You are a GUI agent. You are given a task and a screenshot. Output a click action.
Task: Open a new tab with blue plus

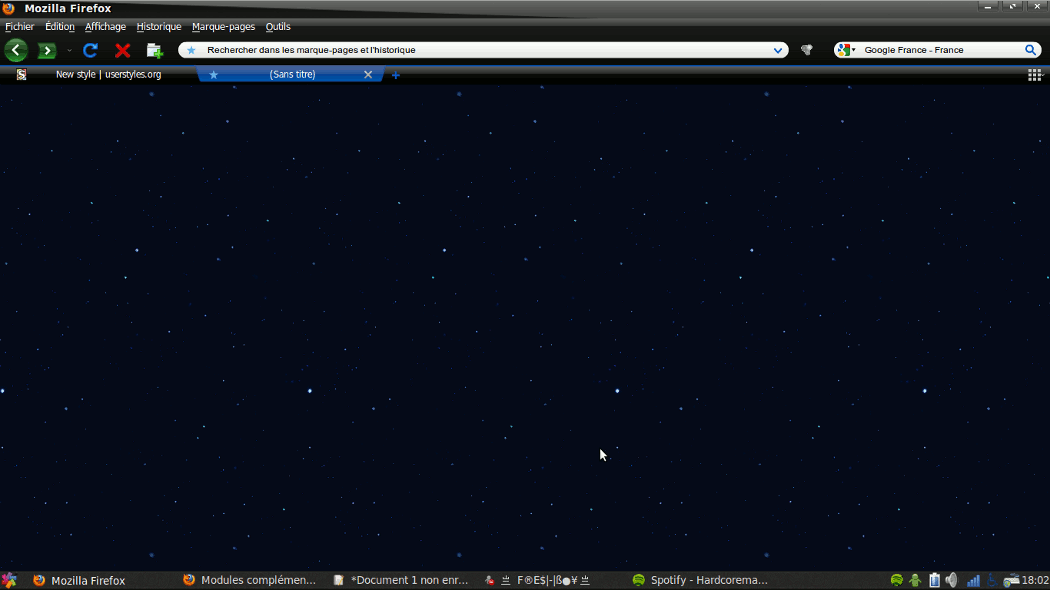[x=396, y=75]
